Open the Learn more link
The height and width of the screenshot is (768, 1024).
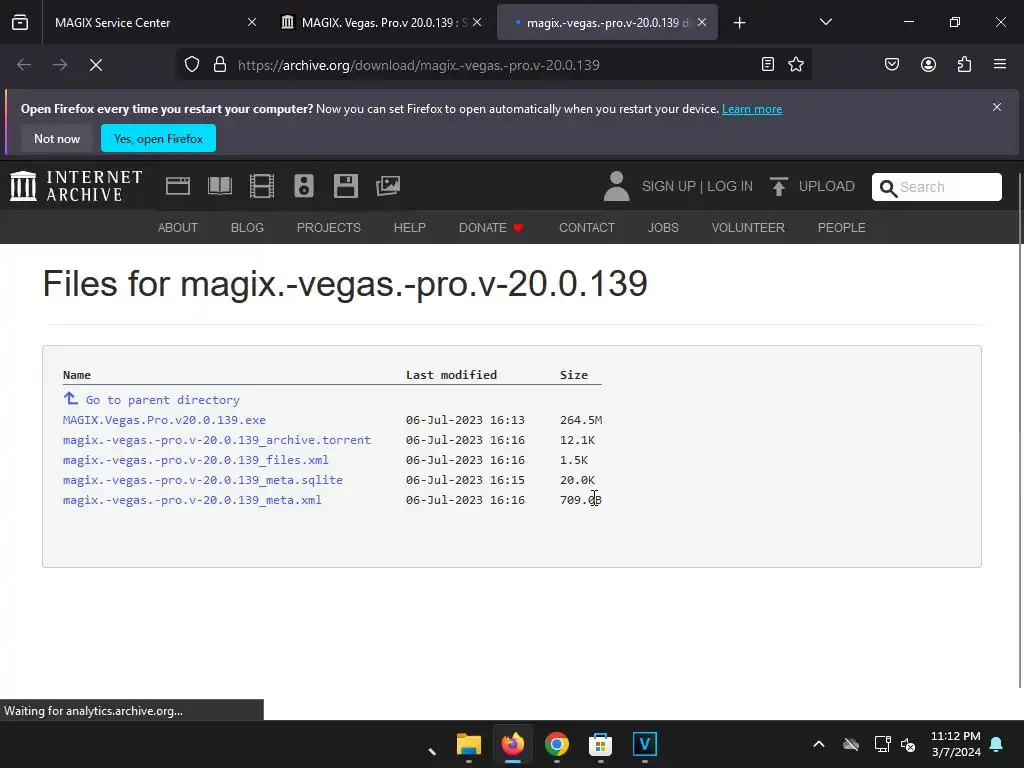click(752, 109)
